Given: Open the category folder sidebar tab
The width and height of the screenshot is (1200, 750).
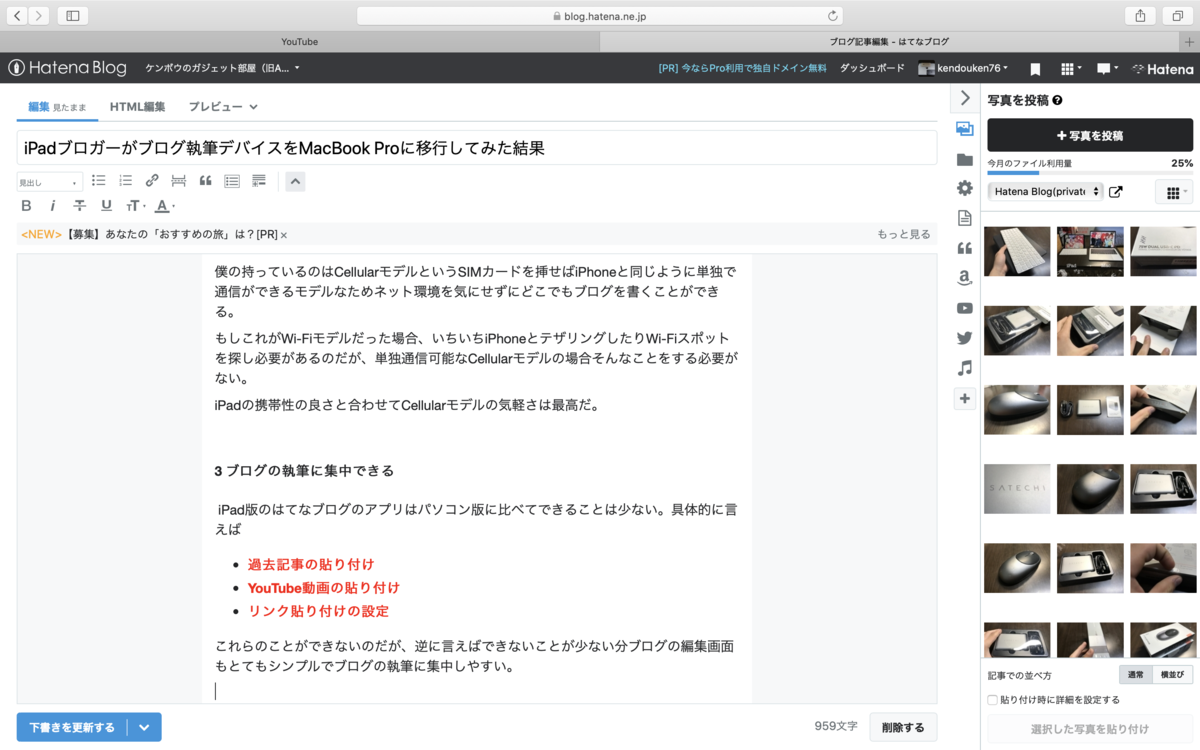Looking at the screenshot, I should [x=964, y=159].
